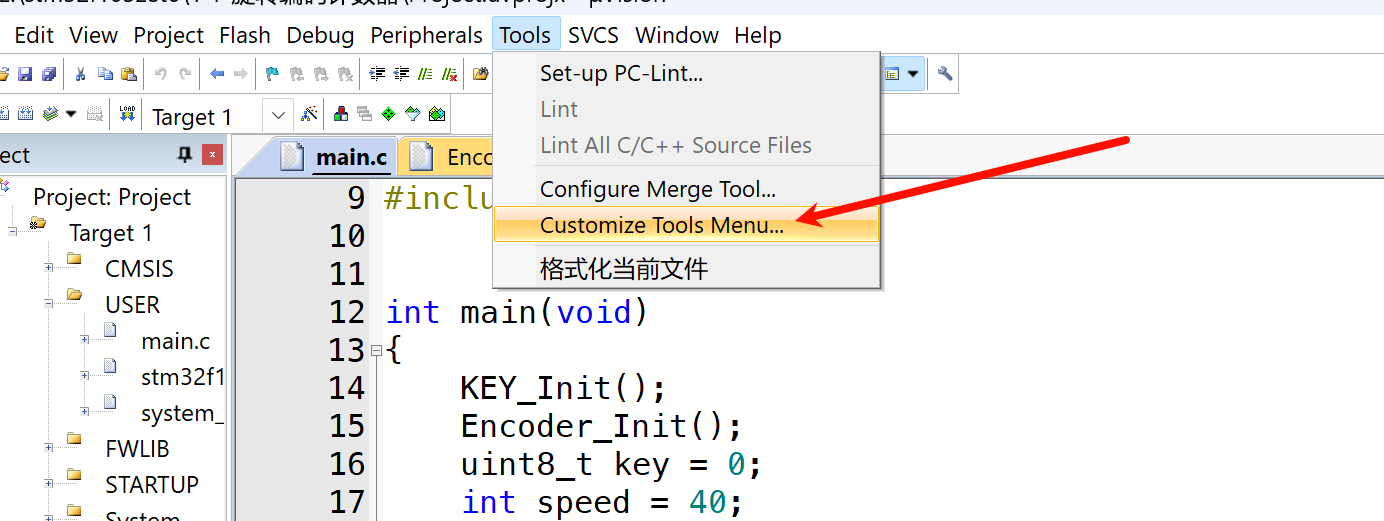This screenshot has height=521, width=1384.
Task: Expand the main.c file node in tree
Action: coord(85,340)
